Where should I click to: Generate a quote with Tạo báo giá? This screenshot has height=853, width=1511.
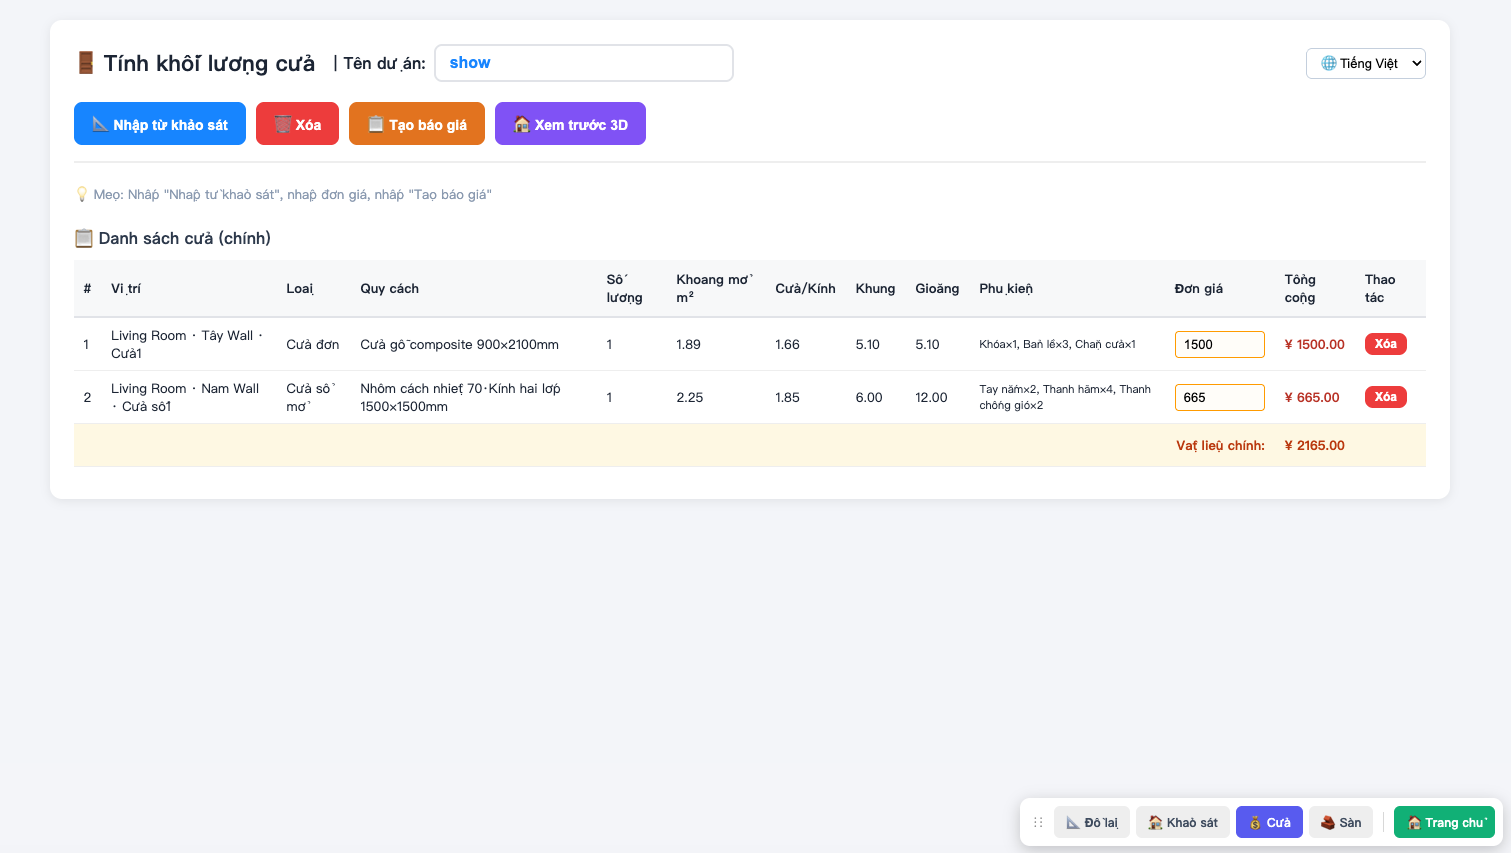click(417, 124)
